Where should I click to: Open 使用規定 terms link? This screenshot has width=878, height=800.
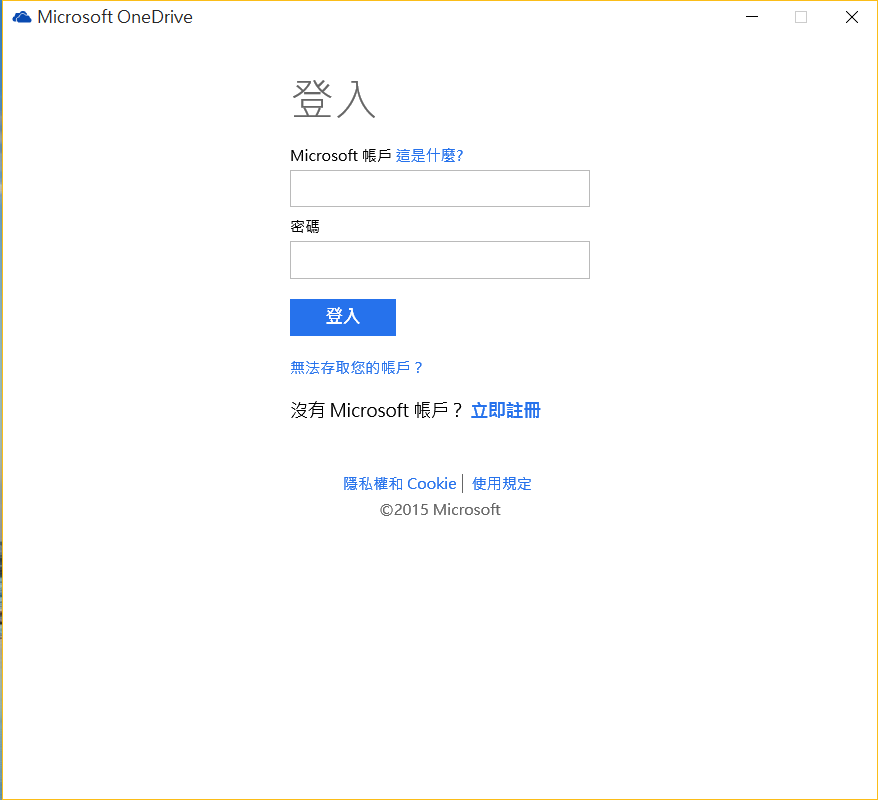(x=502, y=484)
